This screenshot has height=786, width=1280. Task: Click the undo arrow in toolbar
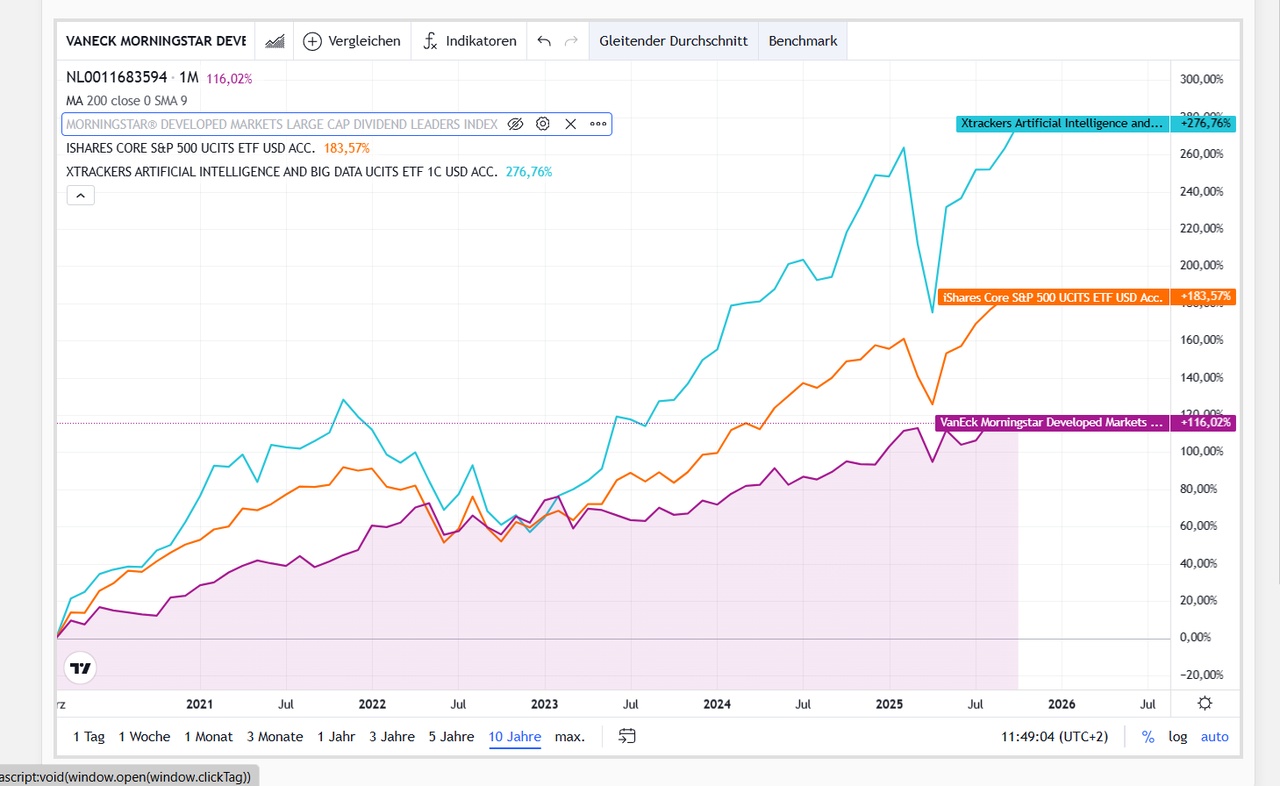click(544, 41)
